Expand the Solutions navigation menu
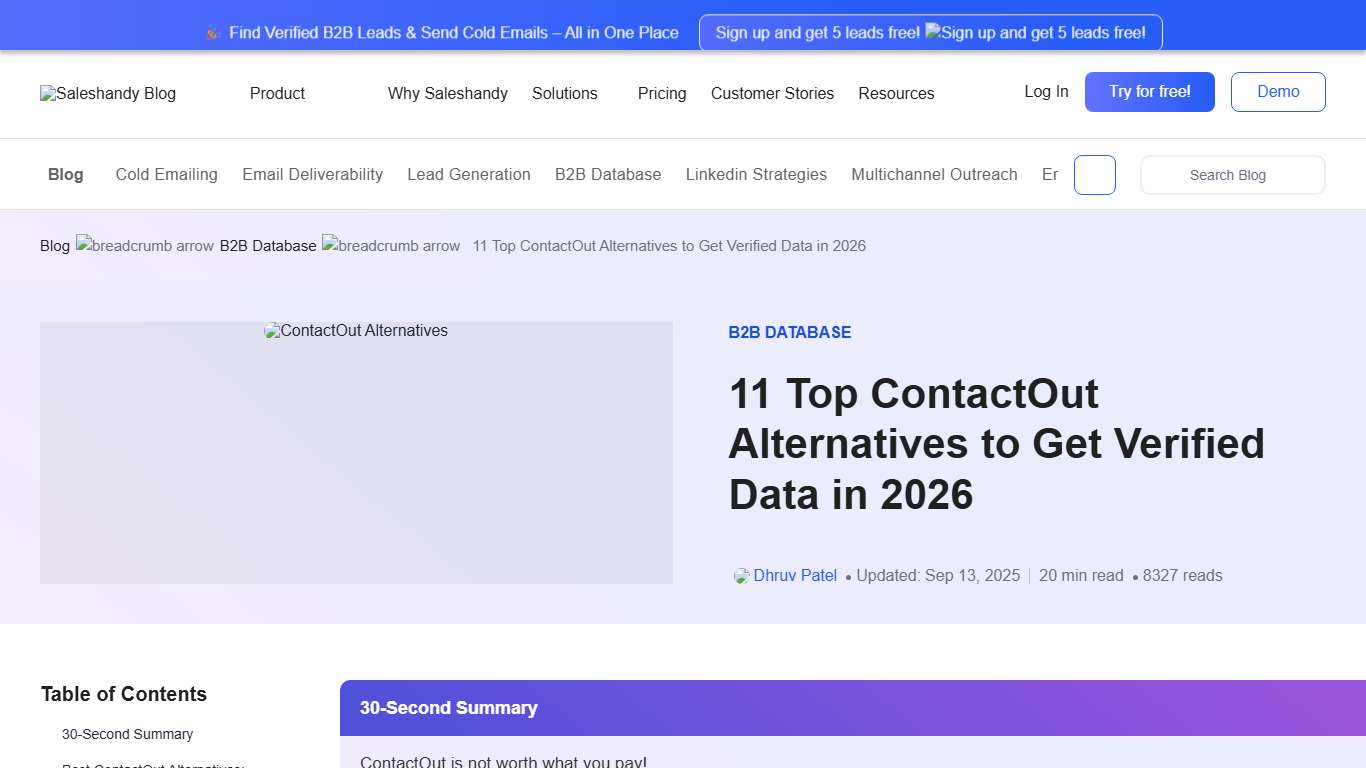1366x768 pixels. (565, 93)
